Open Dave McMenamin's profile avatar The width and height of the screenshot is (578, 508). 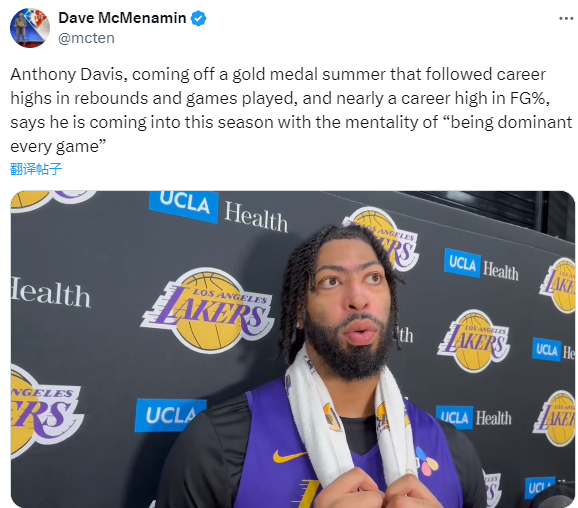[30, 28]
